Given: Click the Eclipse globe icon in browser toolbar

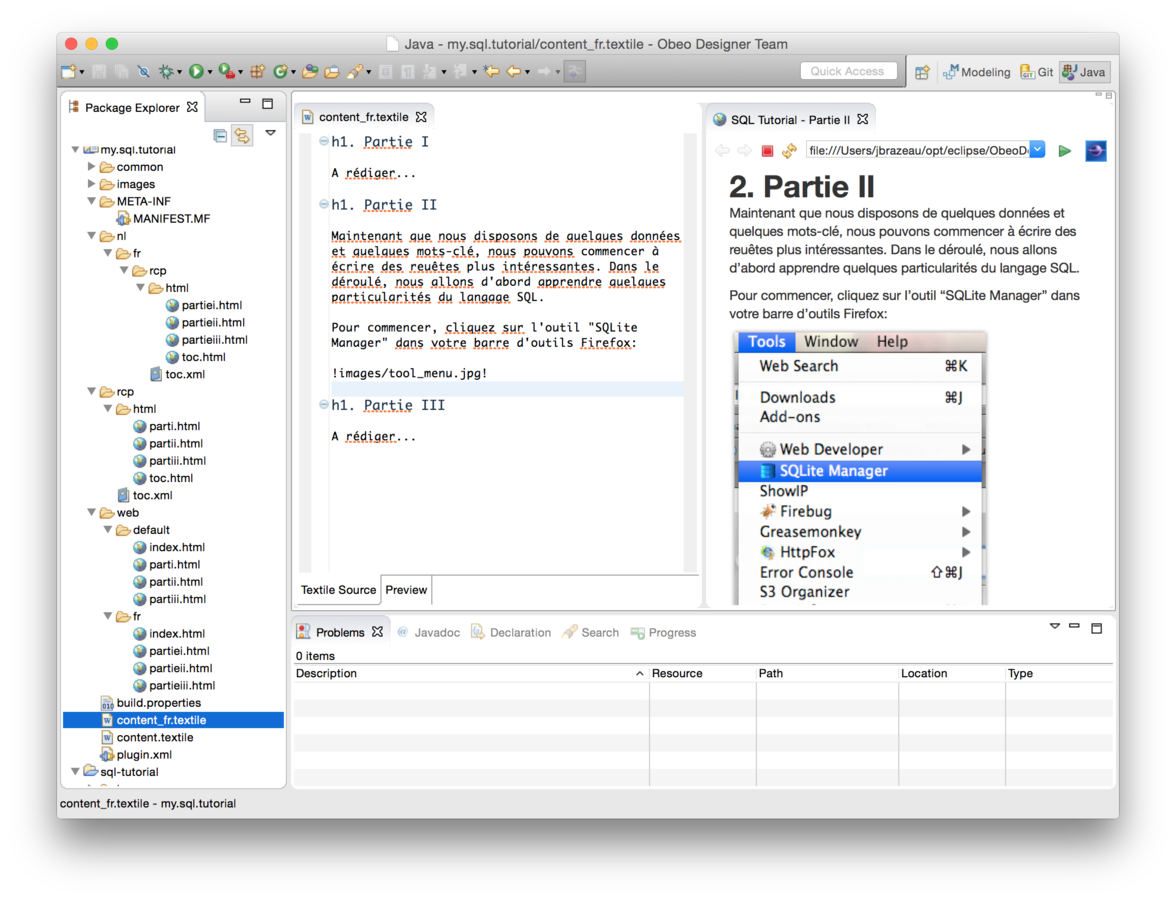Looking at the screenshot, I should 1096,151.
